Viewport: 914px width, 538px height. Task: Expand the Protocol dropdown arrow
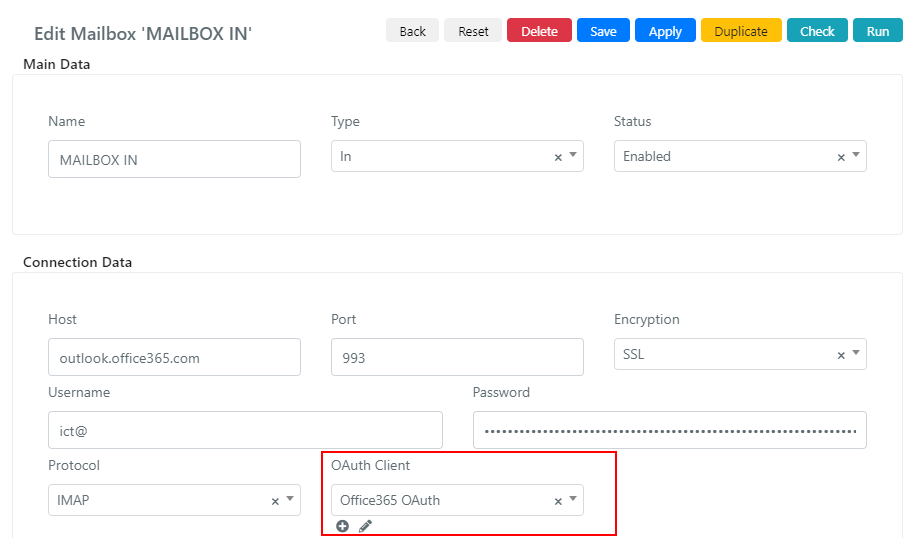click(x=290, y=498)
